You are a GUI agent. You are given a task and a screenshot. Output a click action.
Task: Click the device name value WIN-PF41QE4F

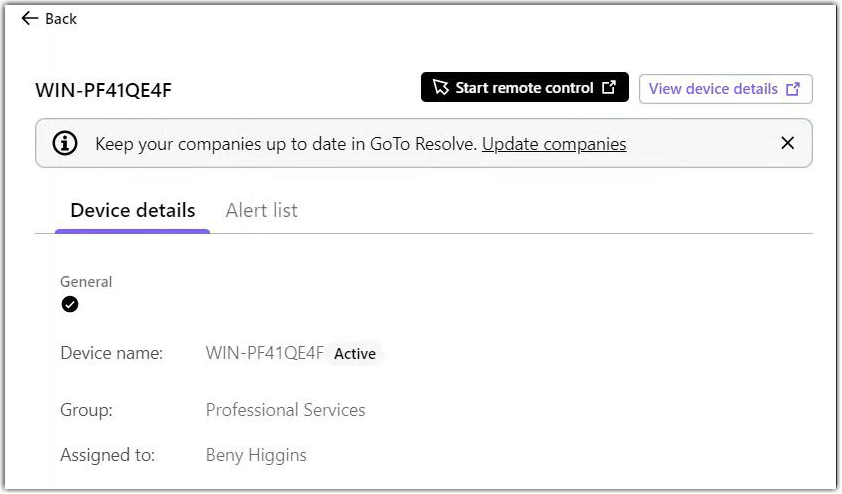pos(265,353)
